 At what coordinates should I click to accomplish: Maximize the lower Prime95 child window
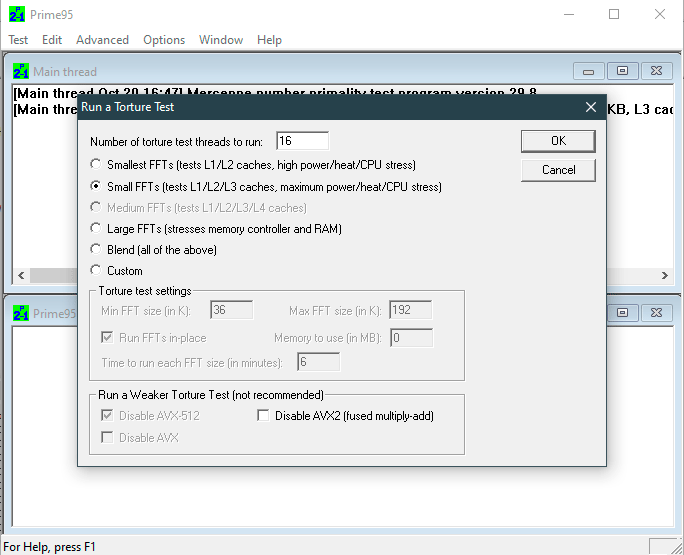[x=622, y=313]
